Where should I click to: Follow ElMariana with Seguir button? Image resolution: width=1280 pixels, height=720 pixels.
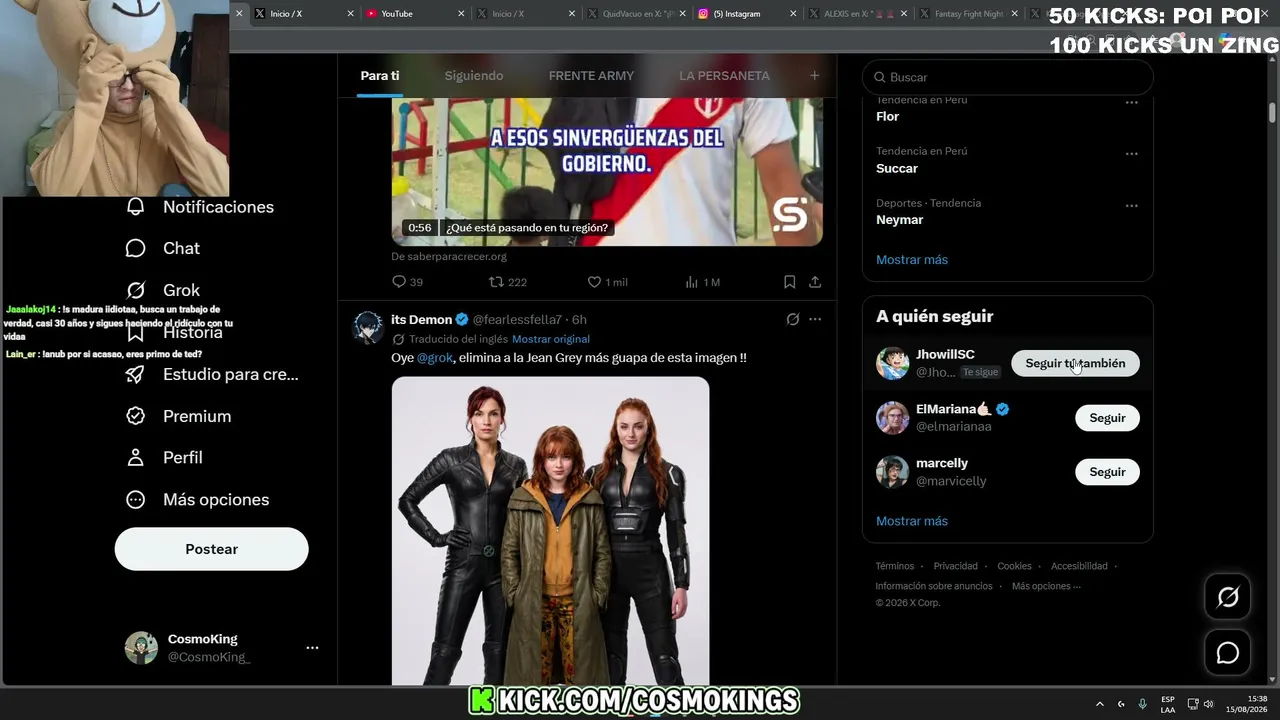1107,418
